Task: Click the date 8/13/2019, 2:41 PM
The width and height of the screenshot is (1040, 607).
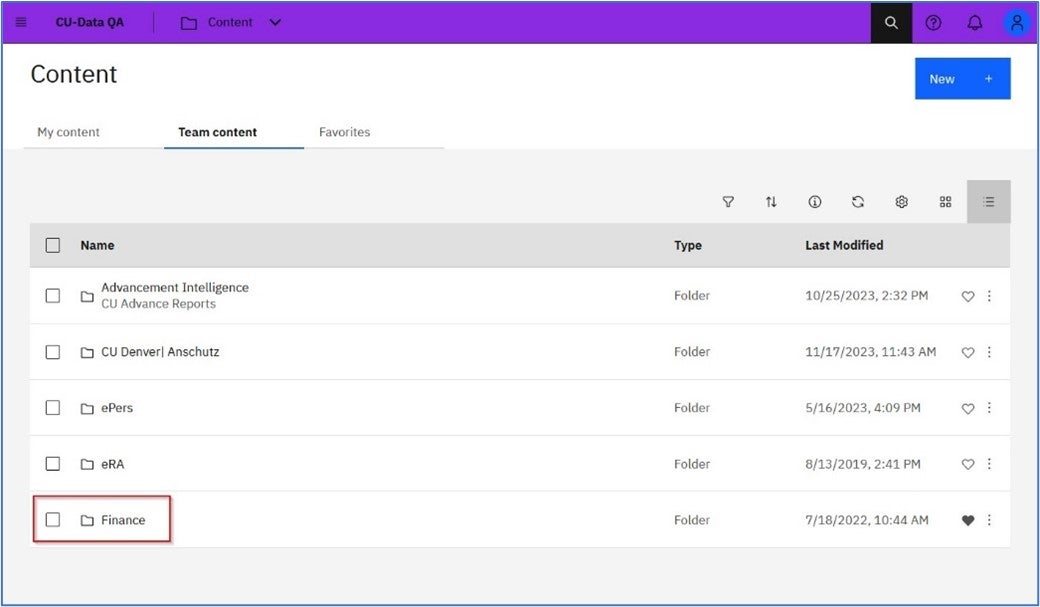Action: pyautogui.click(x=862, y=464)
